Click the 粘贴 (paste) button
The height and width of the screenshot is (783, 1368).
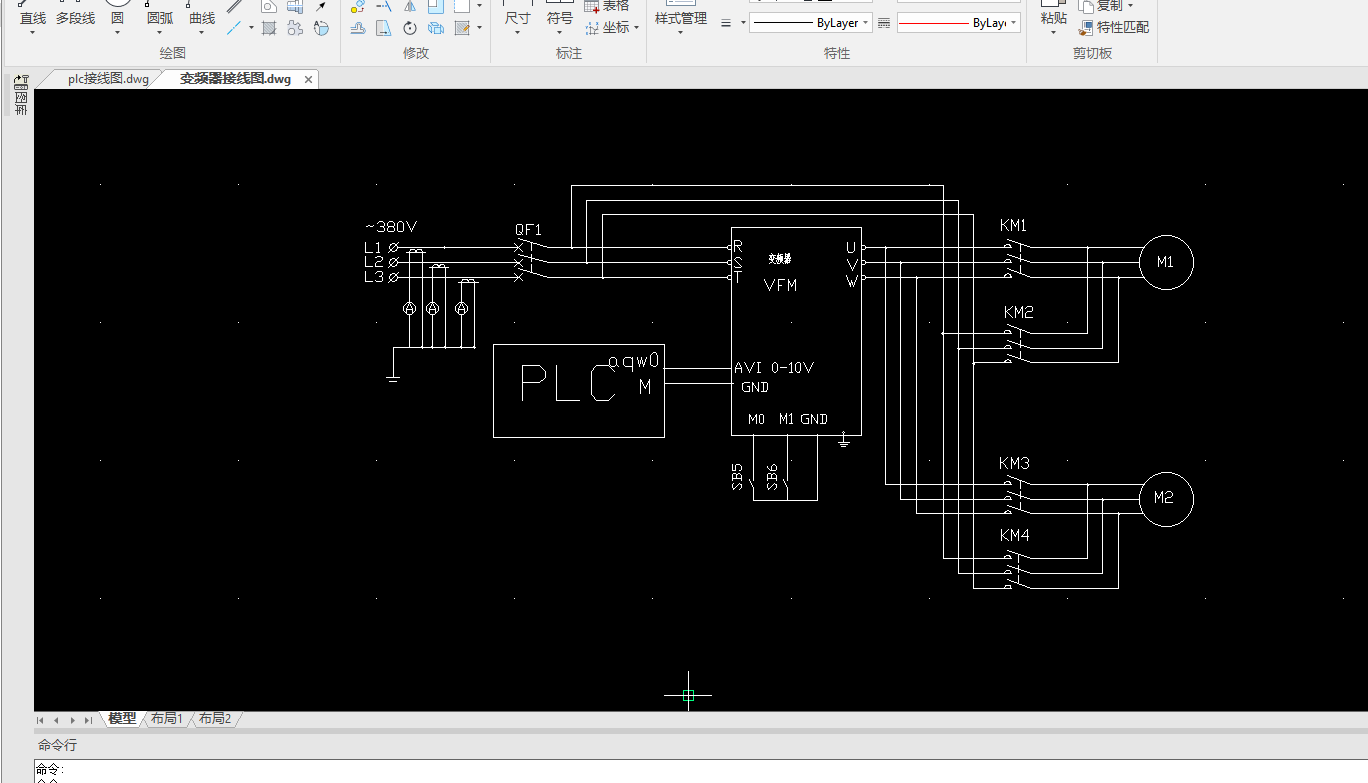tap(1053, 18)
